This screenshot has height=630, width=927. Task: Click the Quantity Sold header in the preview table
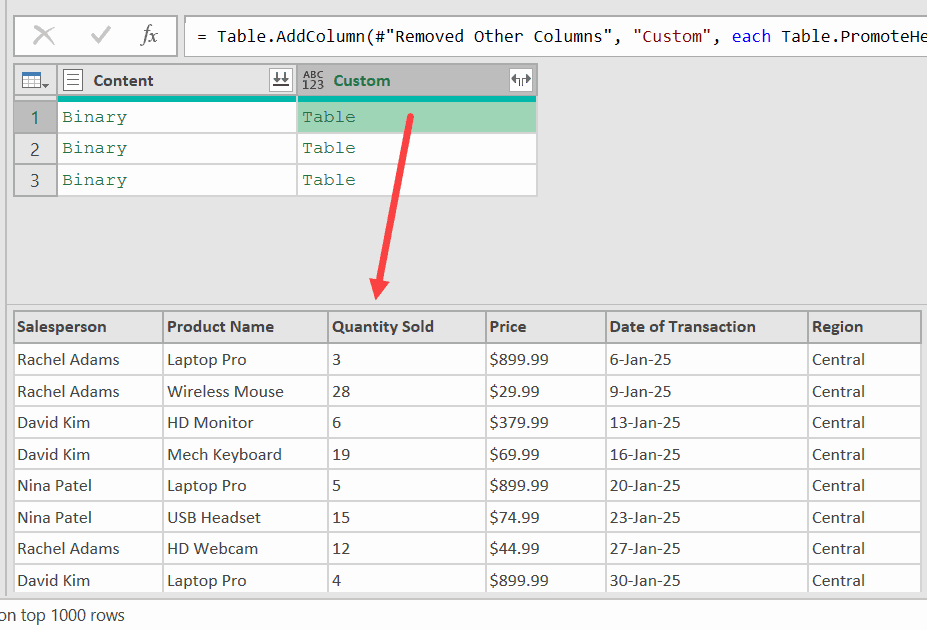pyautogui.click(x=381, y=327)
